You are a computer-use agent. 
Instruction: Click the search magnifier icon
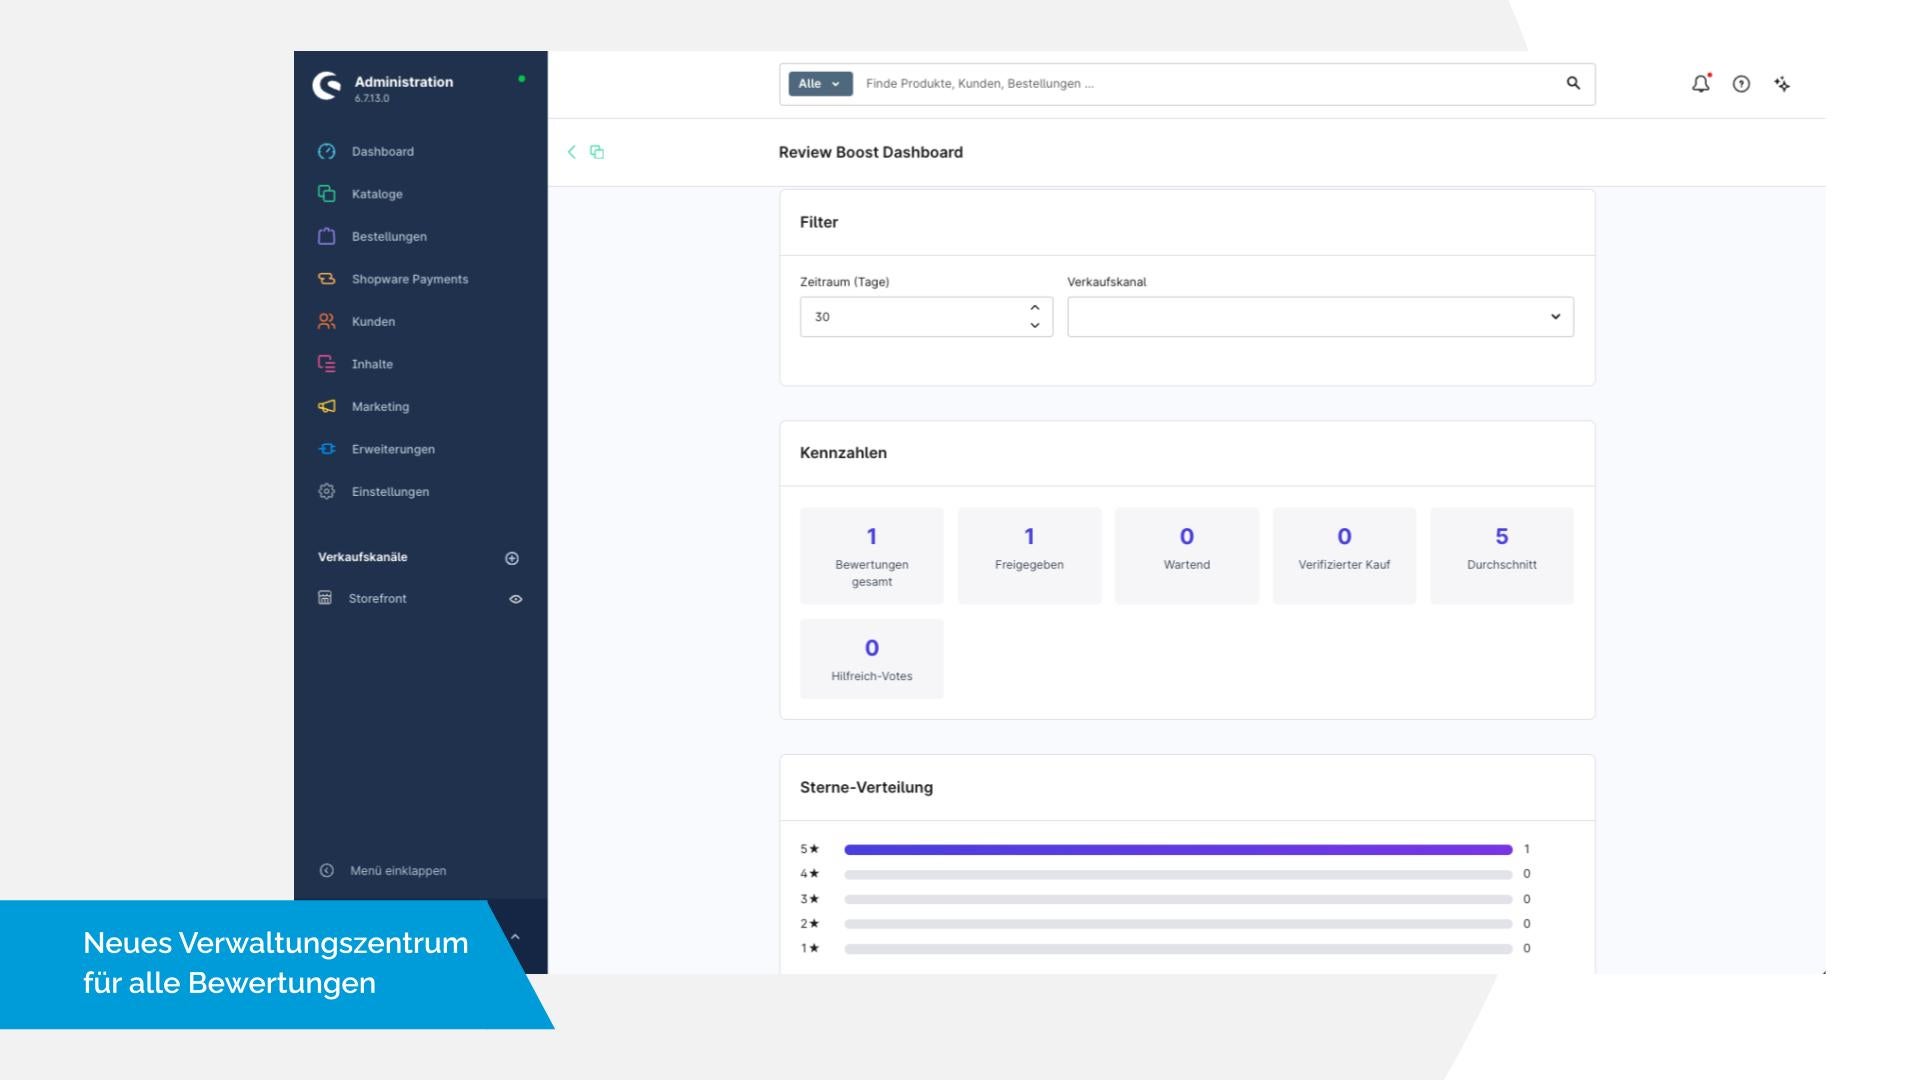pos(1573,83)
